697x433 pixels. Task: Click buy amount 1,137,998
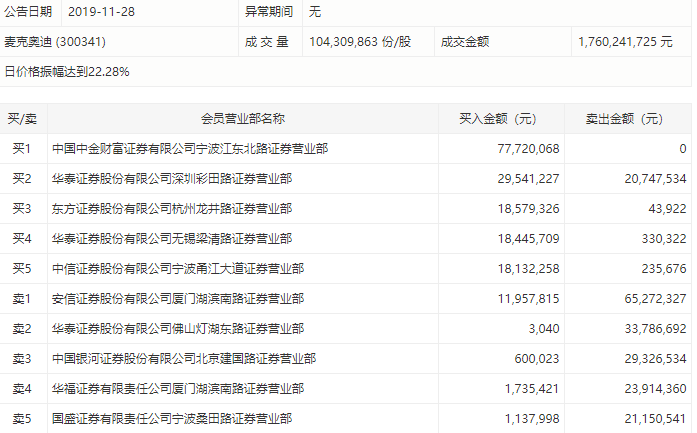pyautogui.click(x=532, y=419)
